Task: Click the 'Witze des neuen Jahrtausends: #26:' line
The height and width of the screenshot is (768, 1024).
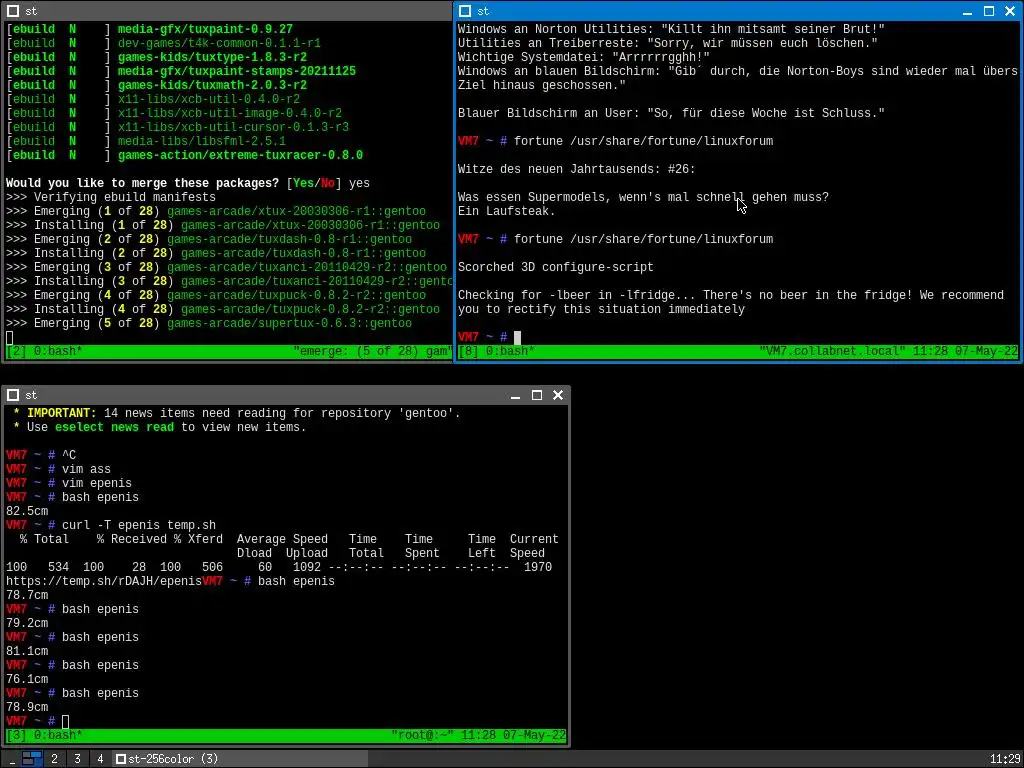Action: tap(577, 169)
